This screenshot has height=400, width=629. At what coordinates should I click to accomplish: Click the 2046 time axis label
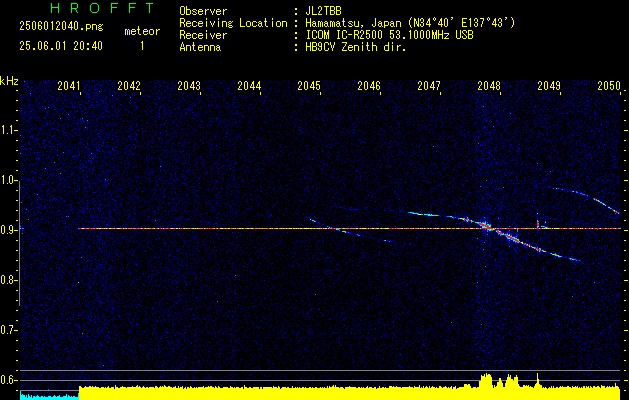369,86
